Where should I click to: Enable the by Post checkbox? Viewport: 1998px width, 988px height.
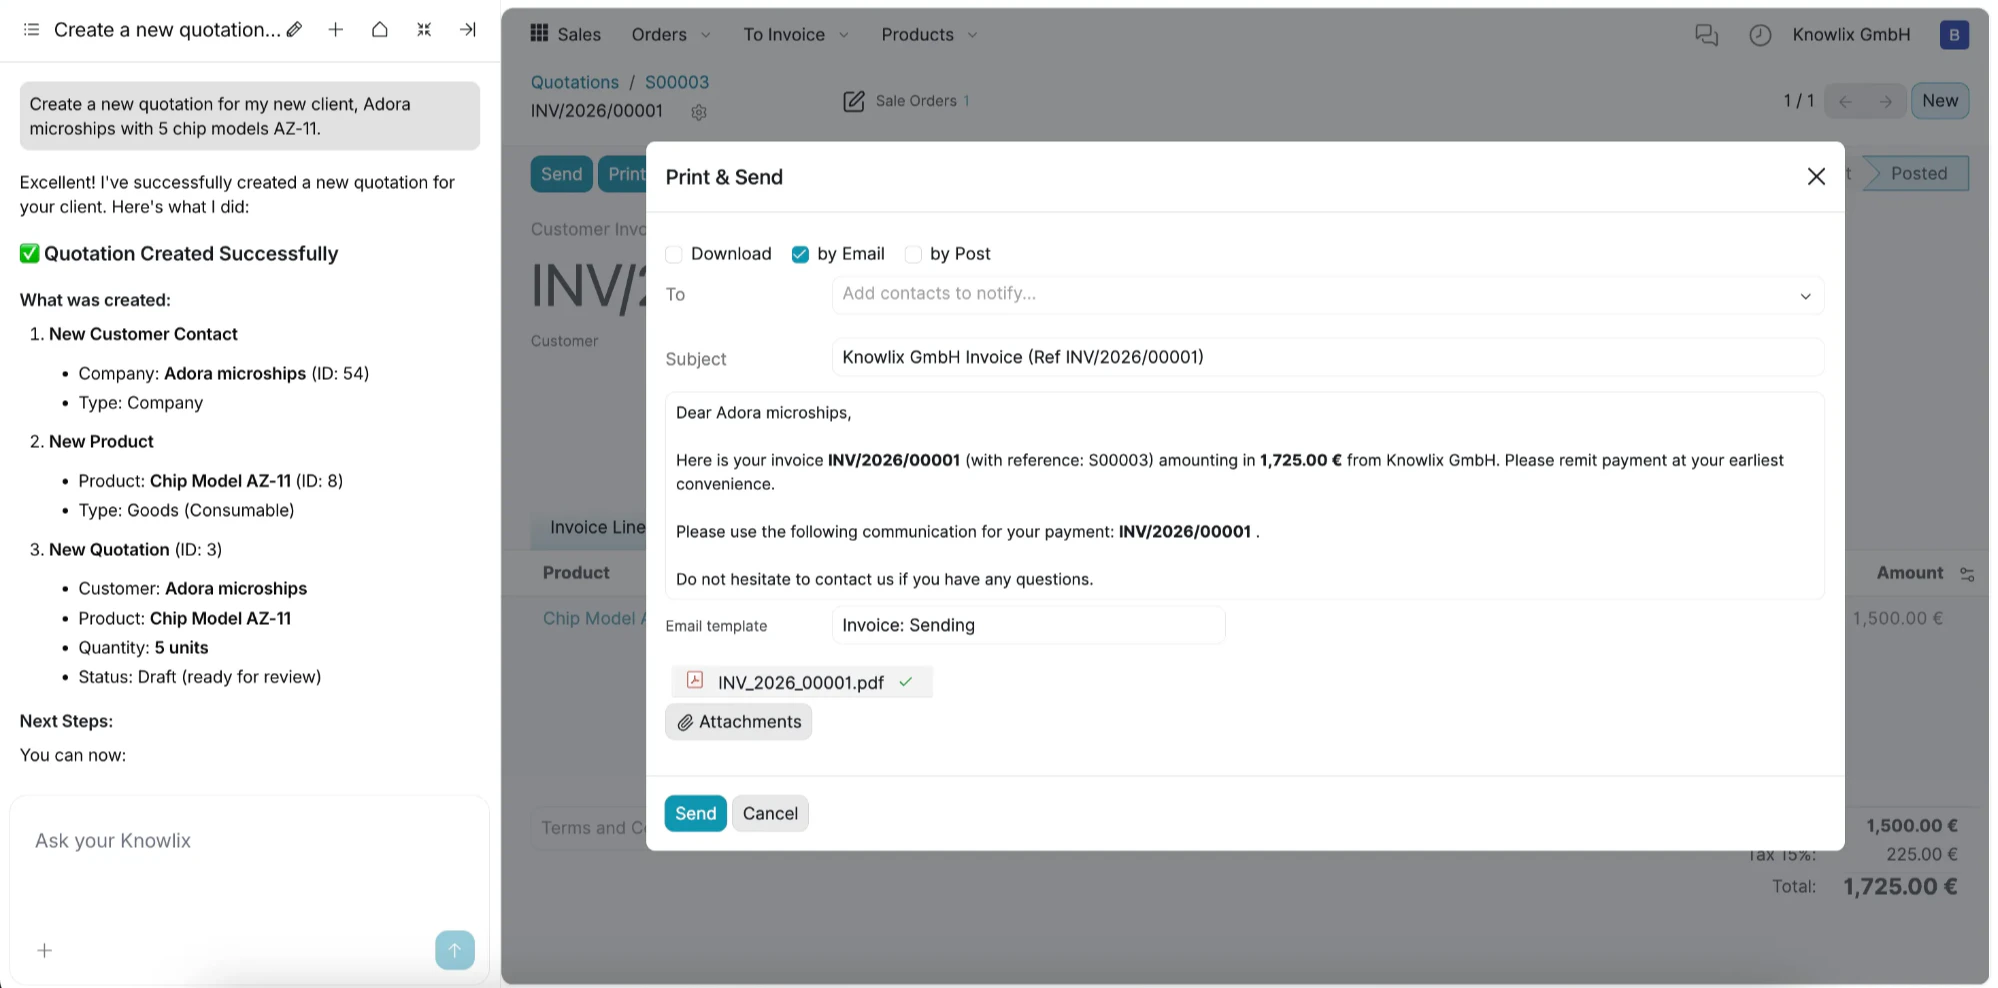pos(913,254)
